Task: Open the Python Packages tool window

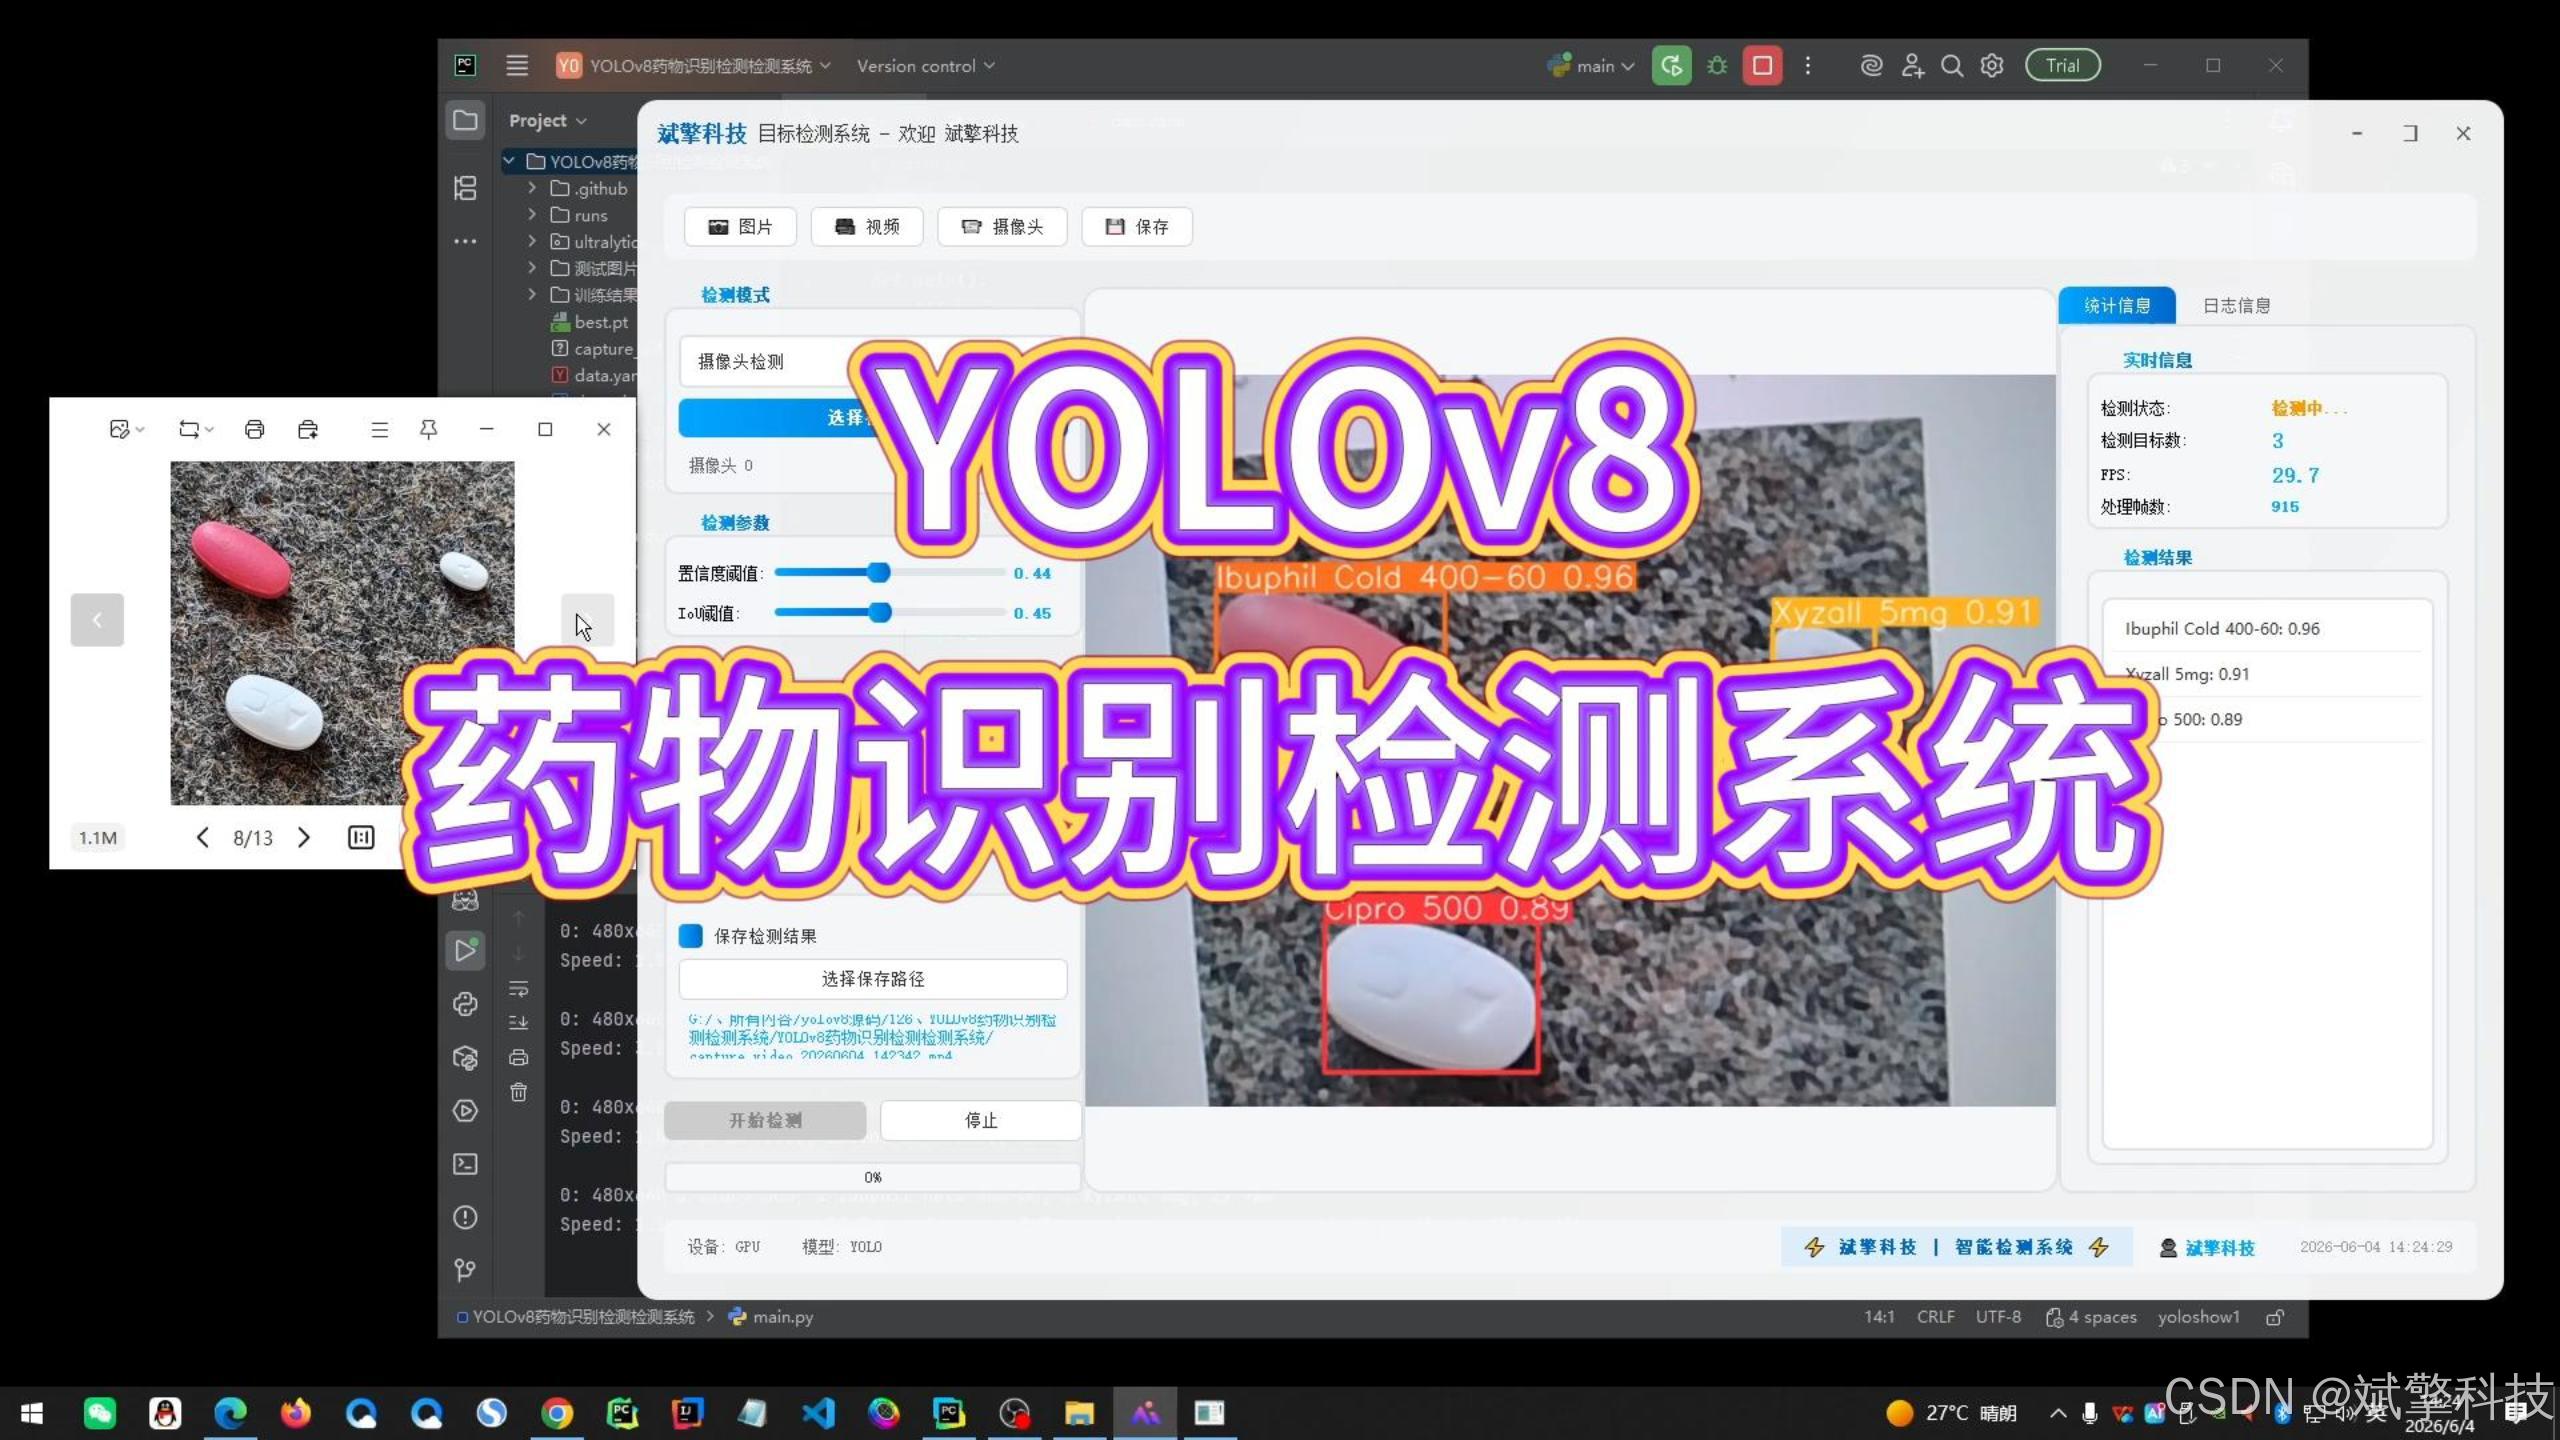Action: [x=465, y=1057]
